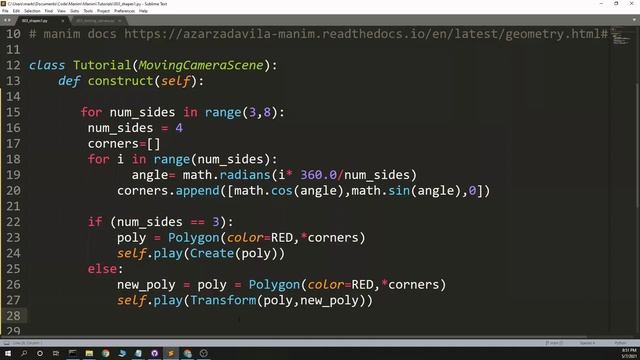Screen dimensions: 640x360
Task: Open the tab list dropdown arrow
Action: 635,20
